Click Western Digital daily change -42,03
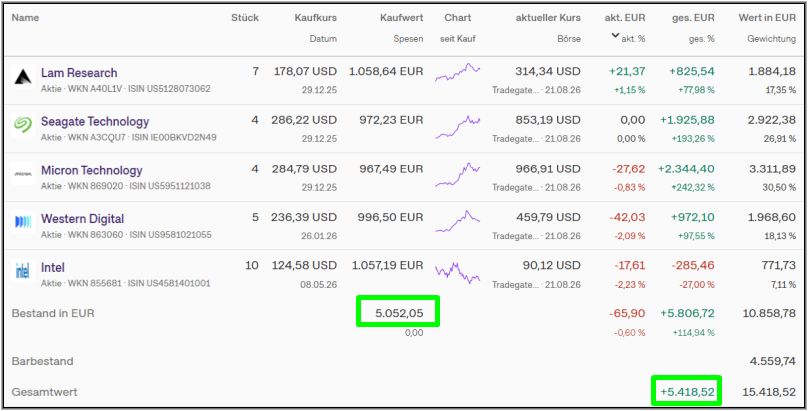The height and width of the screenshot is (411, 808). [x=627, y=217]
